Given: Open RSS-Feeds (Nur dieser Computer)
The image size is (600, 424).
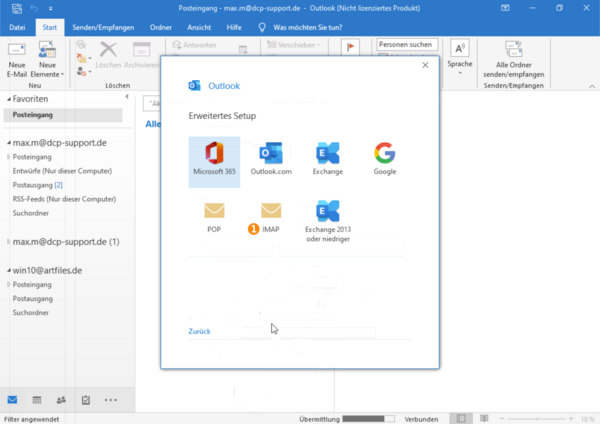Looking at the screenshot, I should pos(64,199).
